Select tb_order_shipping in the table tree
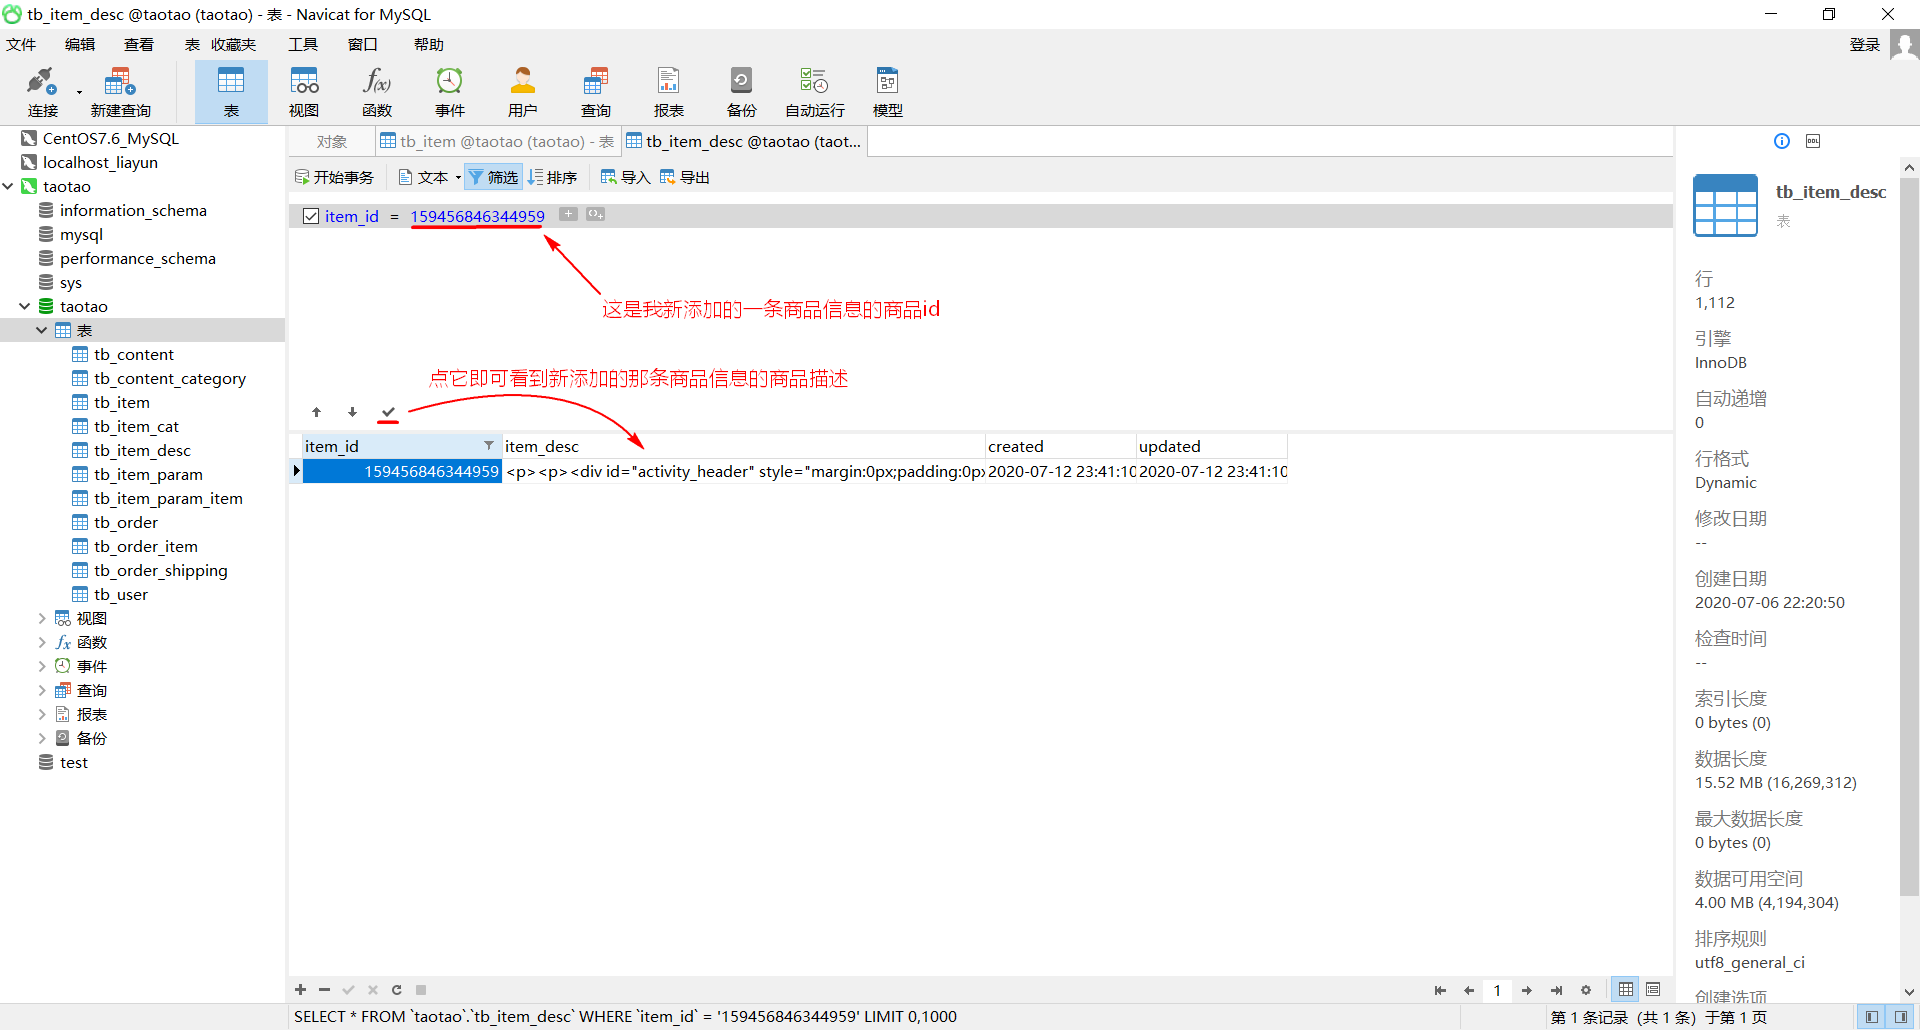The width and height of the screenshot is (1920, 1030). click(161, 570)
